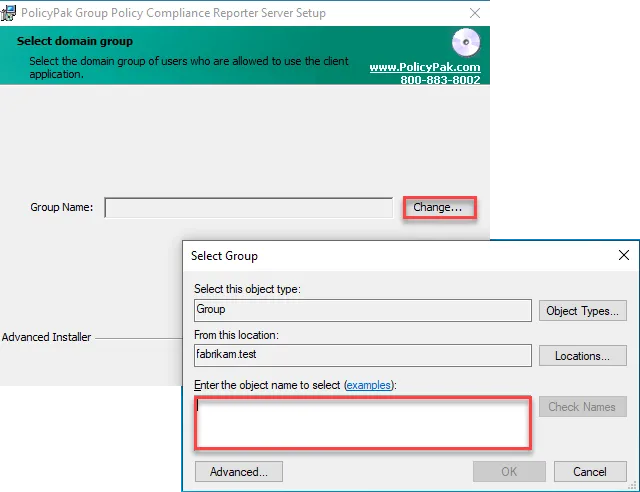This screenshot has width=640, height=492.
Task: Click the Advanced Installer label
Action: tap(46, 337)
